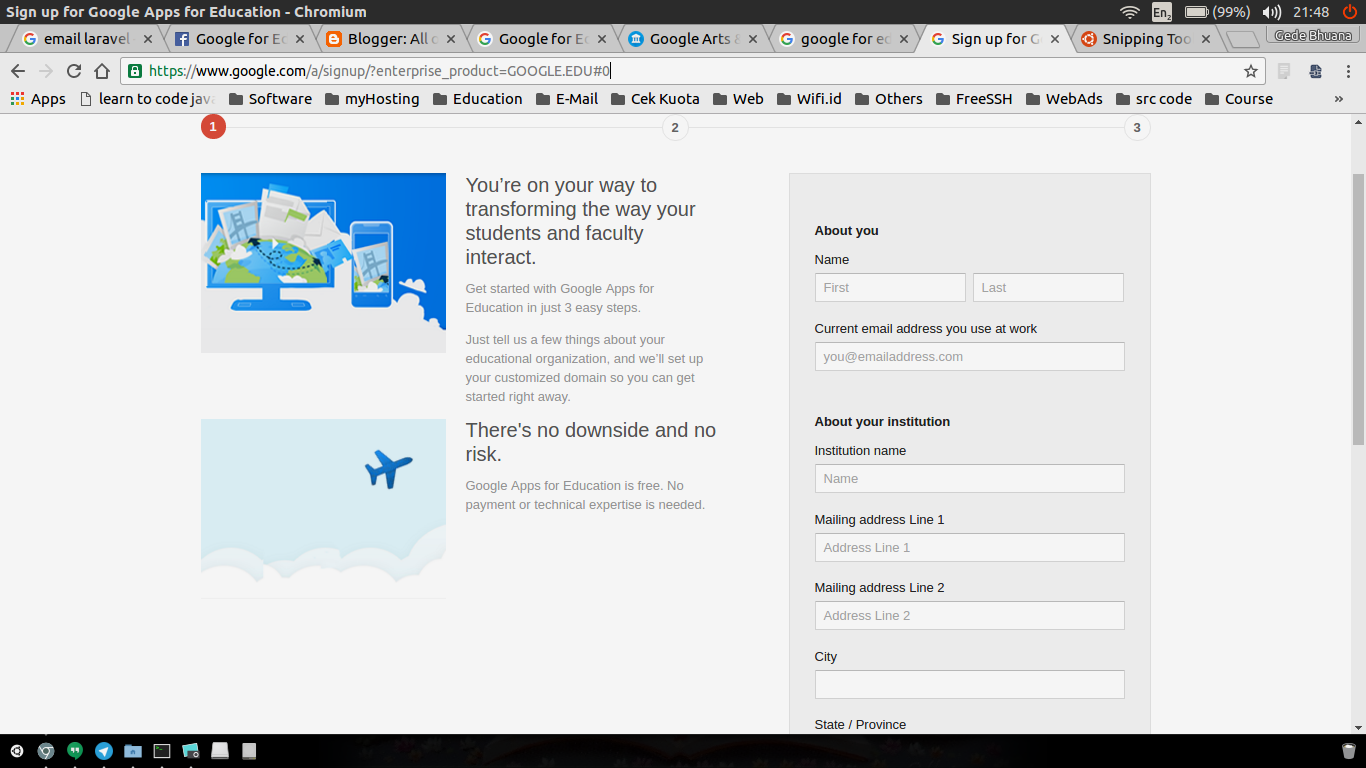Open the Software bookmarks folder
This screenshot has width=1366, height=768.
coord(270,99)
